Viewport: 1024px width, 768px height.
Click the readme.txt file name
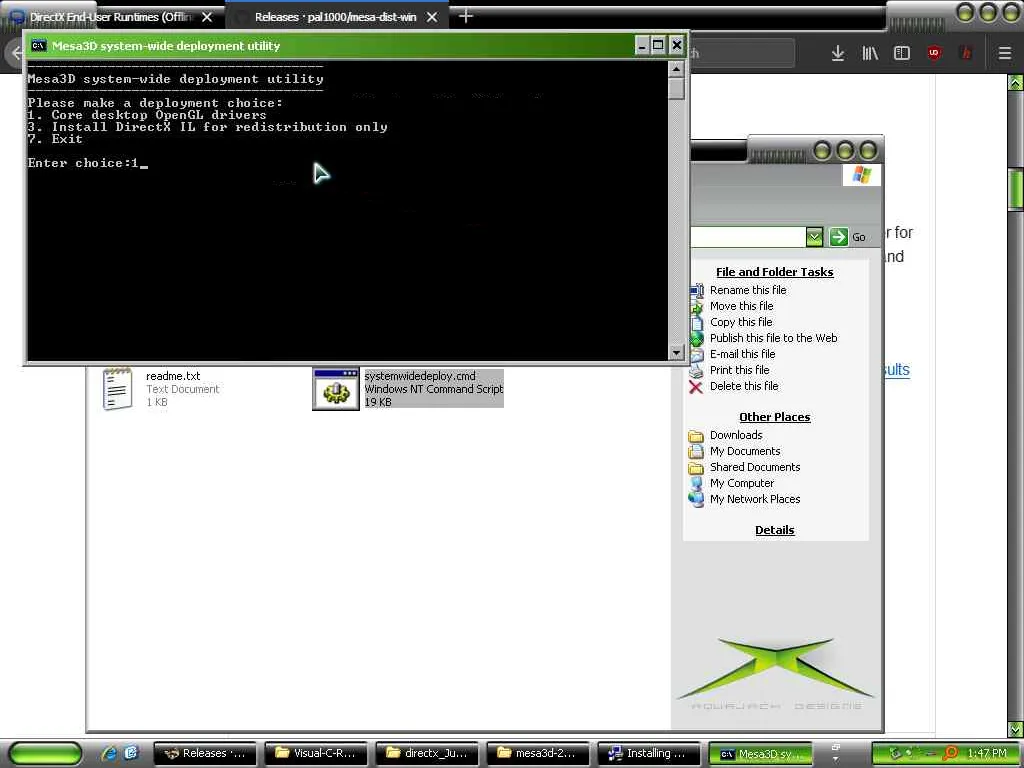click(x=173, y=376)
